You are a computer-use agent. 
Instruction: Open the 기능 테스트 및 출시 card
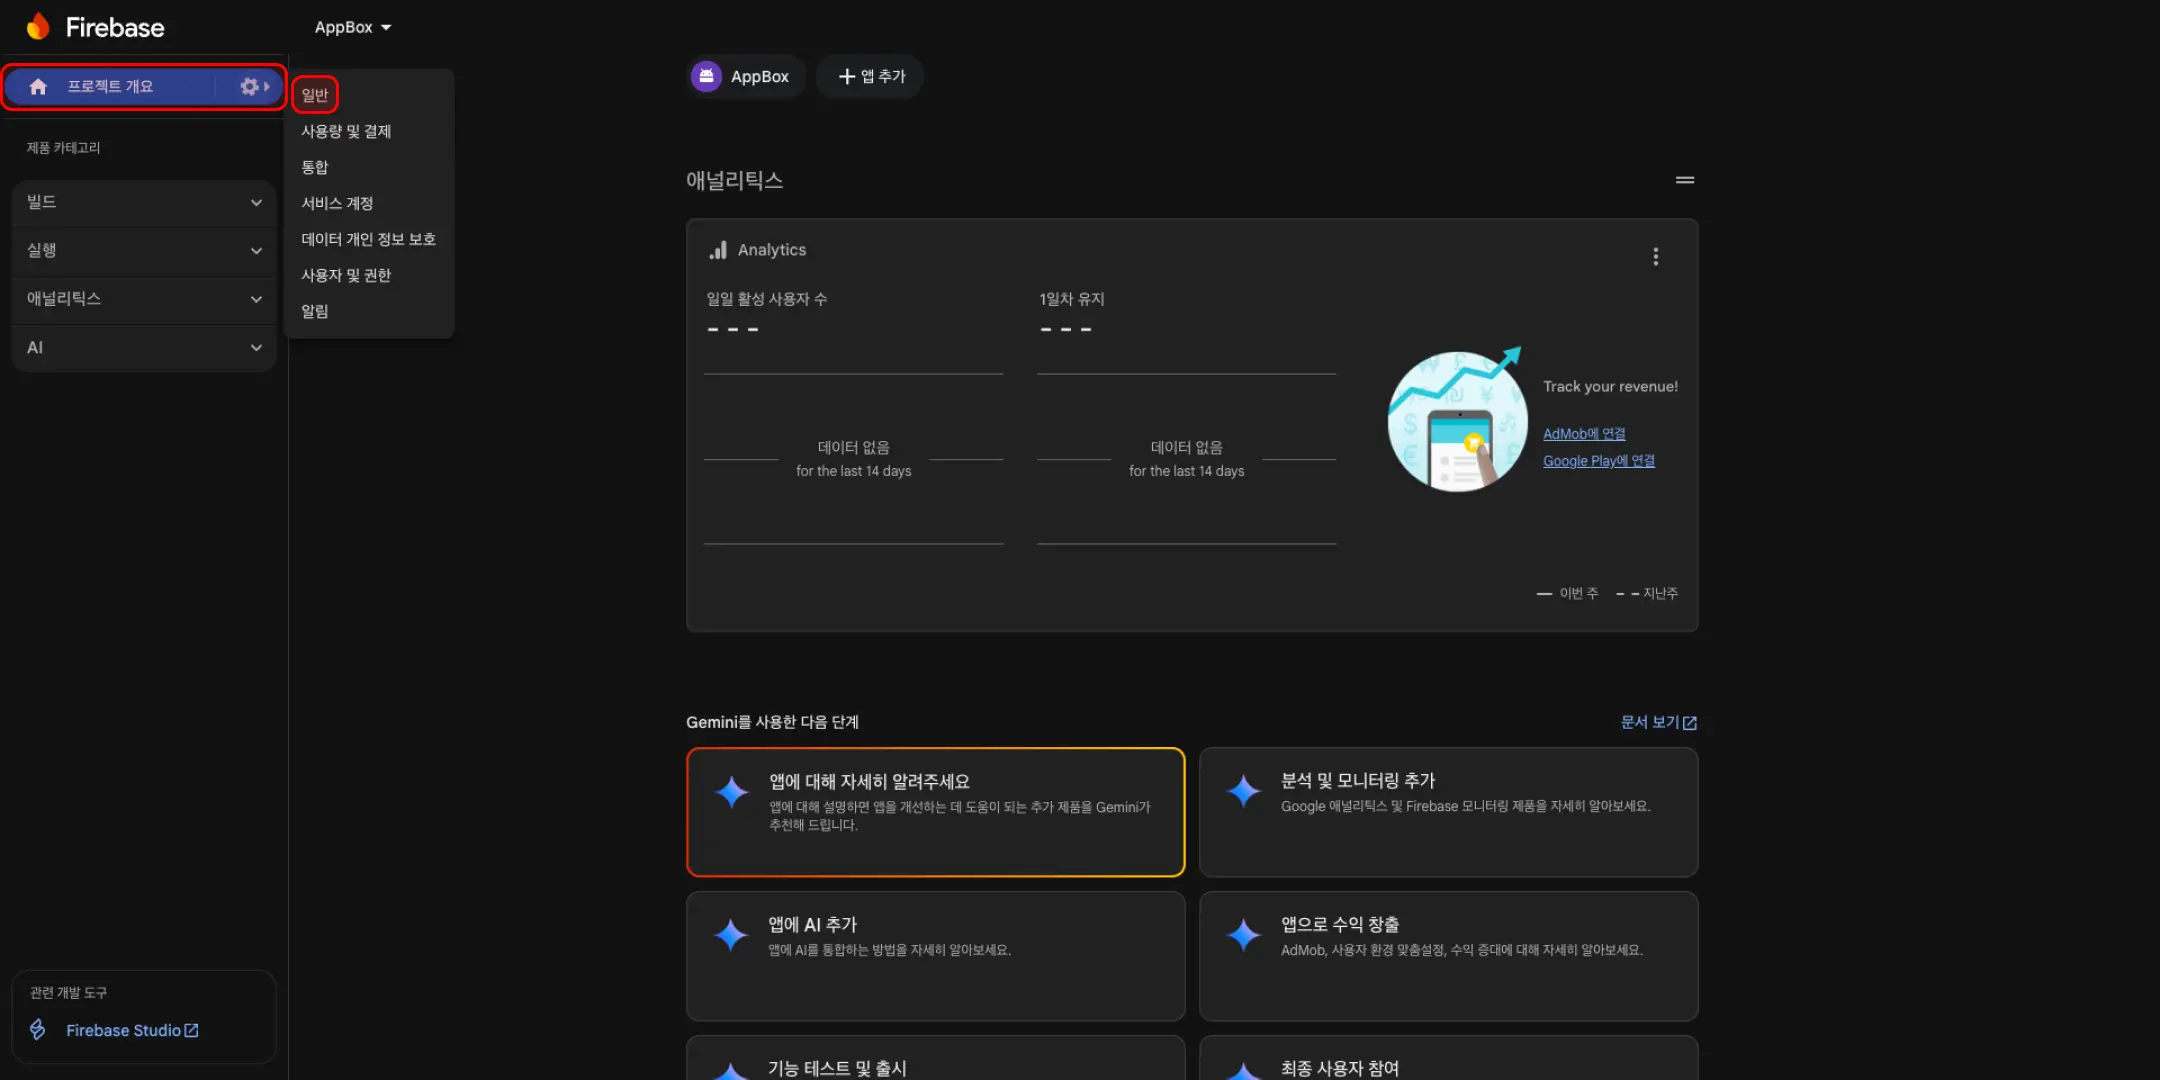[x=936, y=1058]
